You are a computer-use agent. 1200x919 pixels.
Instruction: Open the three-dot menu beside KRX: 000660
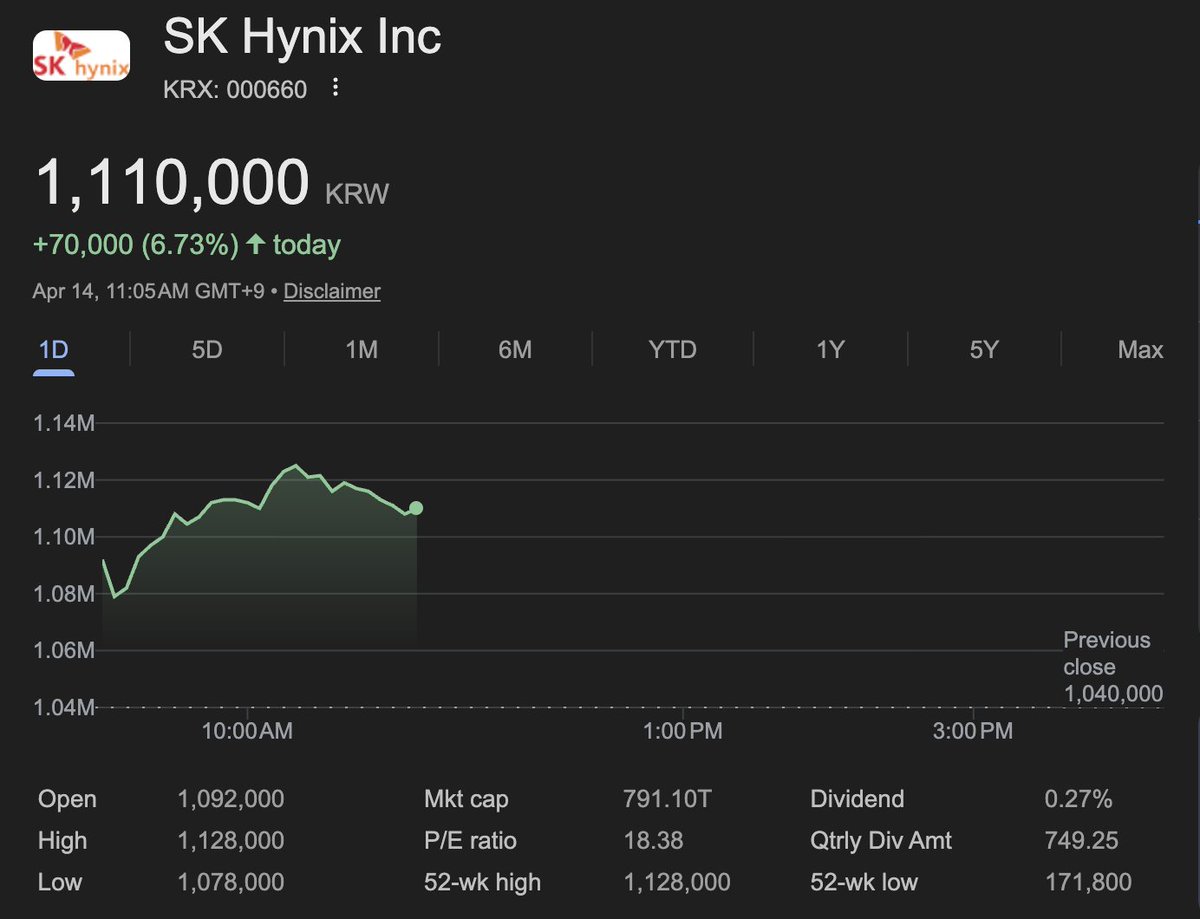(336, 88)
